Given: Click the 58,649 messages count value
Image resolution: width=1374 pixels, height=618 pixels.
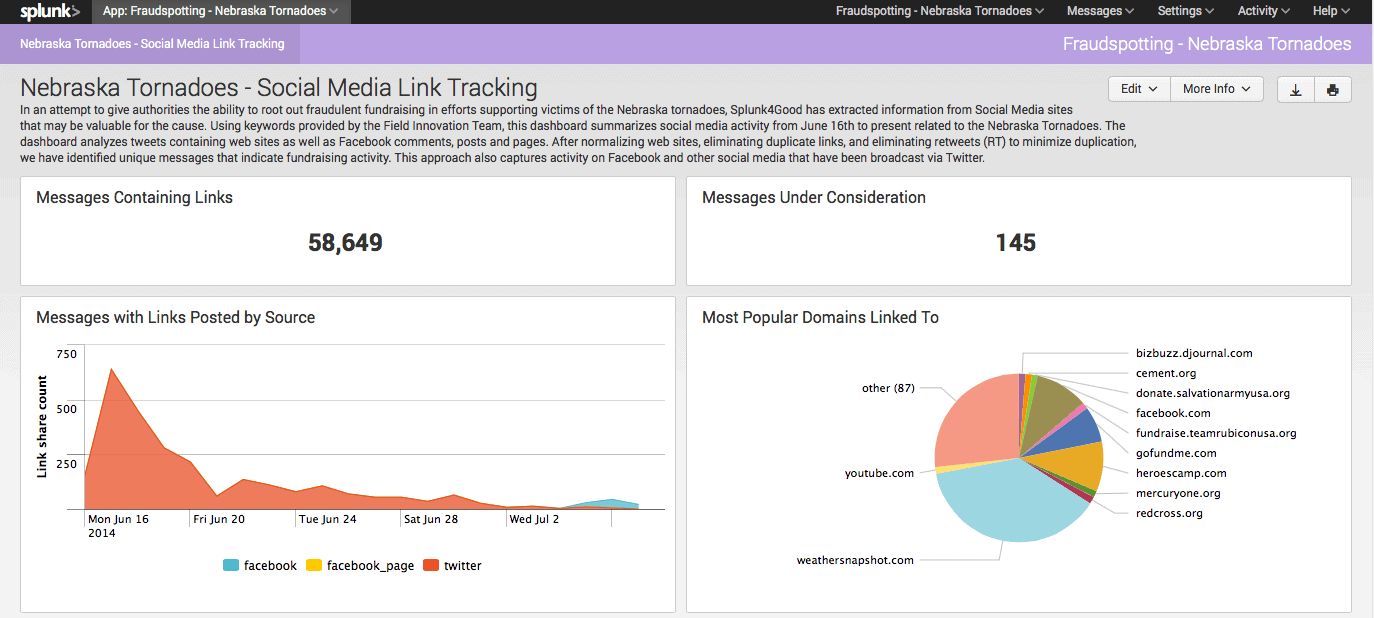Looking at the screenshot, I should [x=346, y=243].
